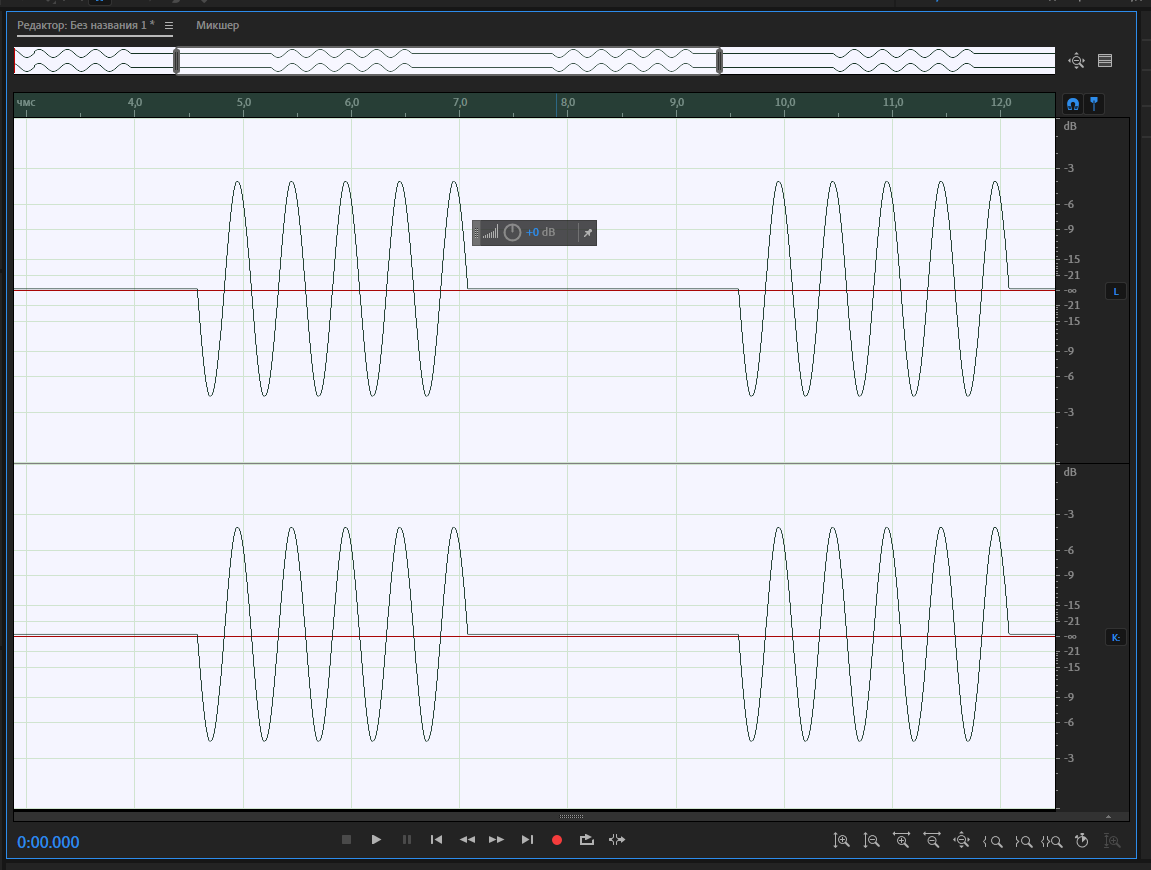Zoom out amplitude
Viewport: 1151px width, 870px height.
[x=871, y=841]
